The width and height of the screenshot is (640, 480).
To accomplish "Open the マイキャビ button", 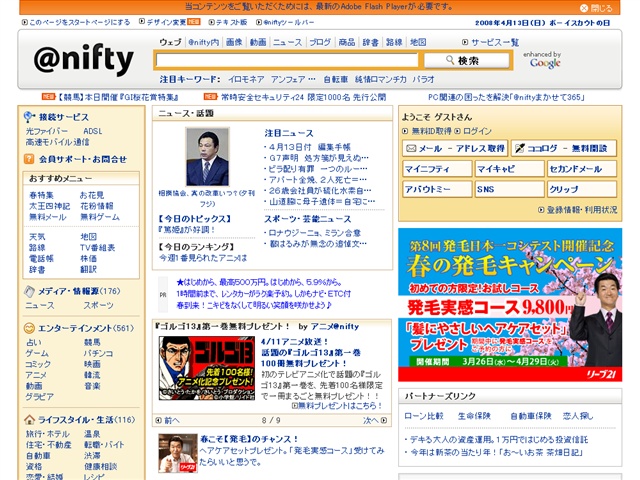I will [509, 169].
